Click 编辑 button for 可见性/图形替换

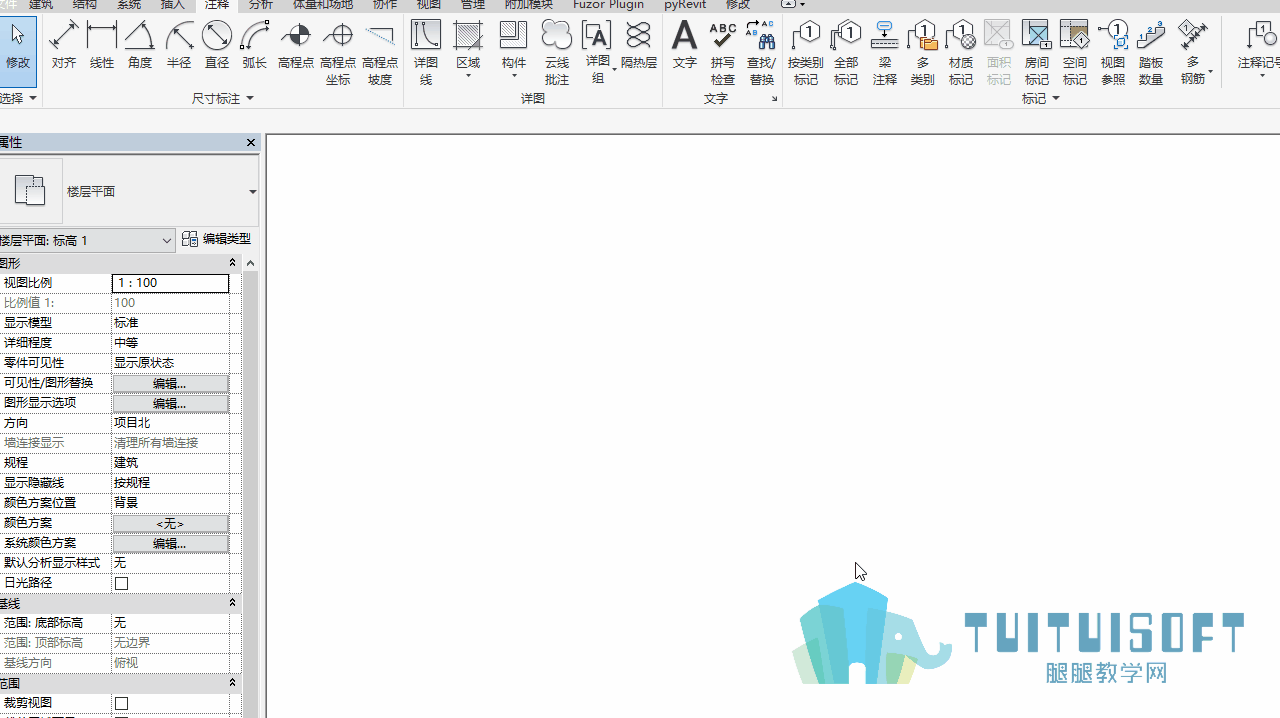[170, 383]
